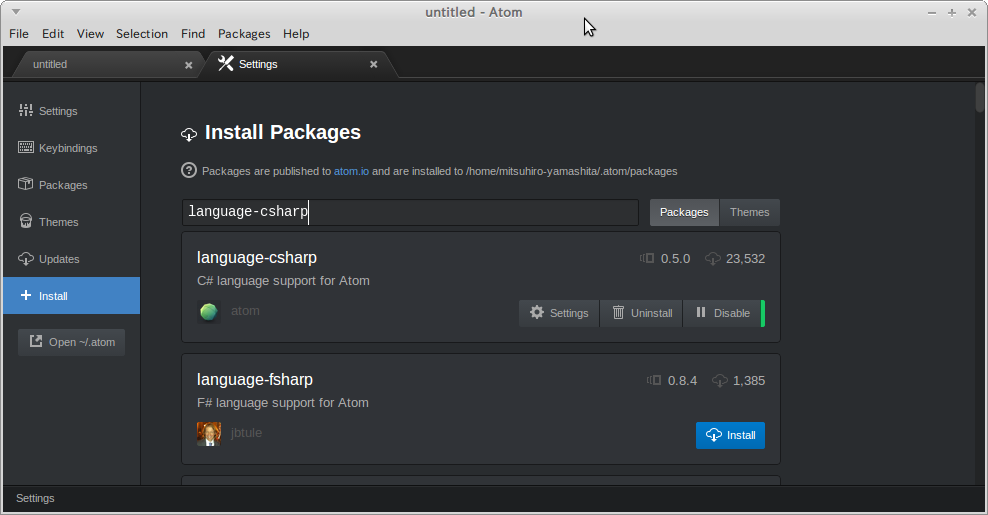988x515 pixels.
Task: Open the Updates sidebar section
Action: (71, 259)
